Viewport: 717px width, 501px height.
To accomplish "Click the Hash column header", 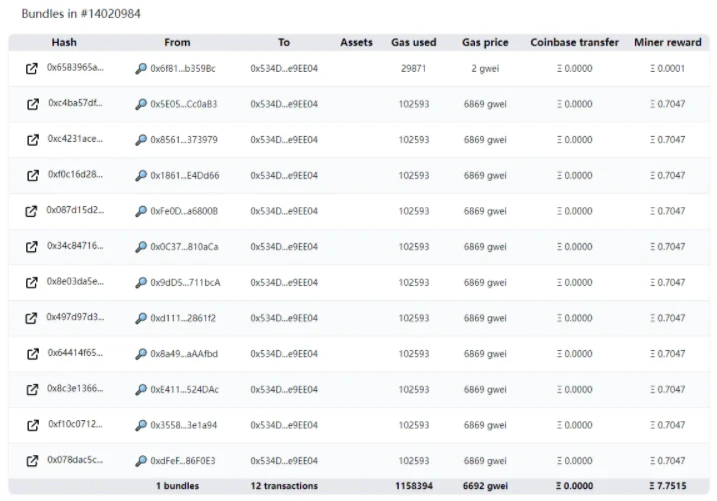I will coord(64,43).
